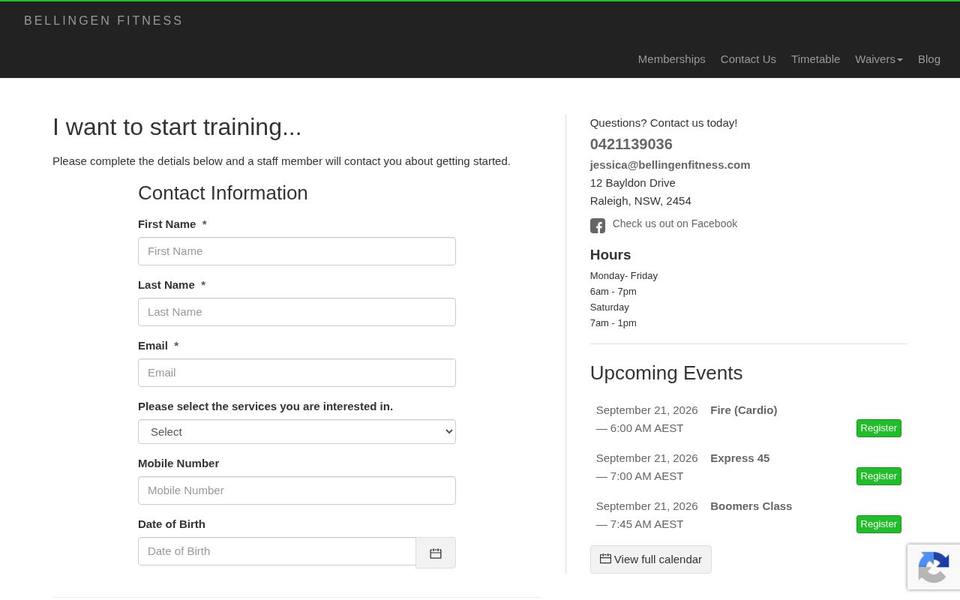Open the Contact Us nav link
The image size is (960, 600).
click(x=748, y=59)
